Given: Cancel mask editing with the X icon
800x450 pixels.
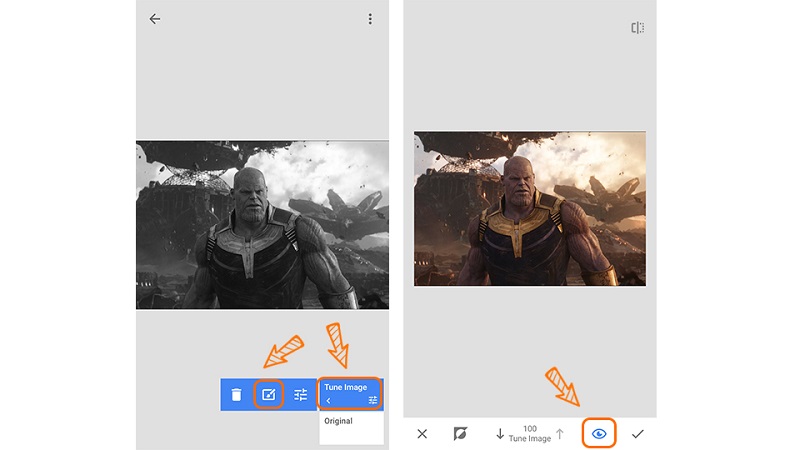Looking at the screenshot, I should click(x=422, y=434).
